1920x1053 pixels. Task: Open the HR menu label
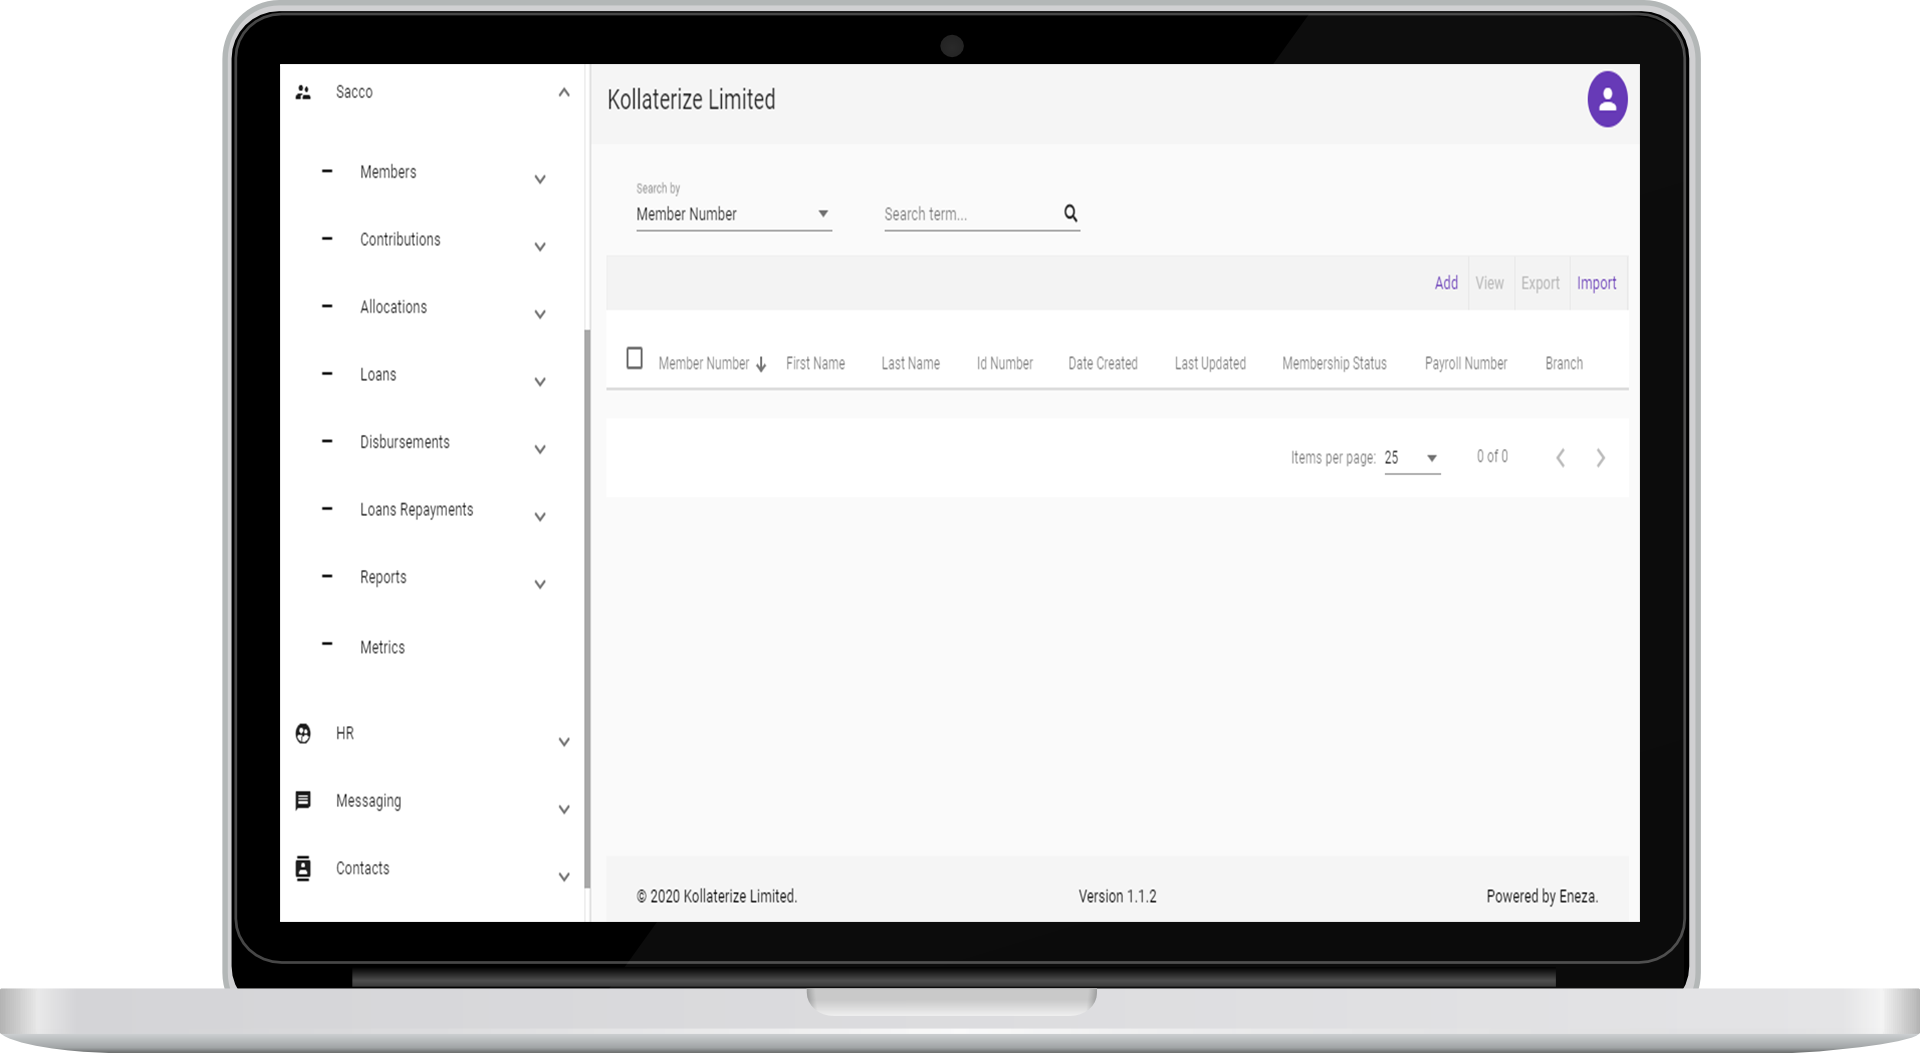(345, 733)
